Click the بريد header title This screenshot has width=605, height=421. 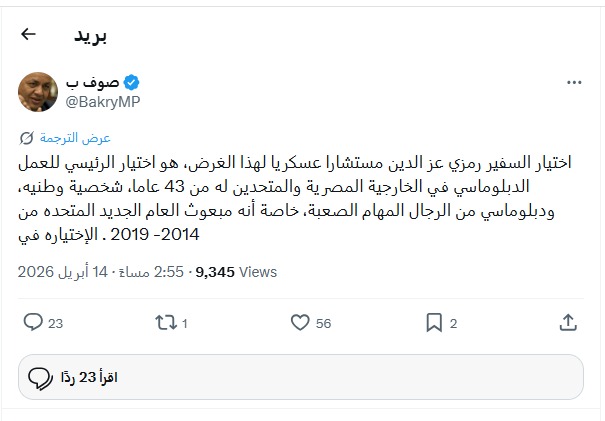tap(90, 35)
